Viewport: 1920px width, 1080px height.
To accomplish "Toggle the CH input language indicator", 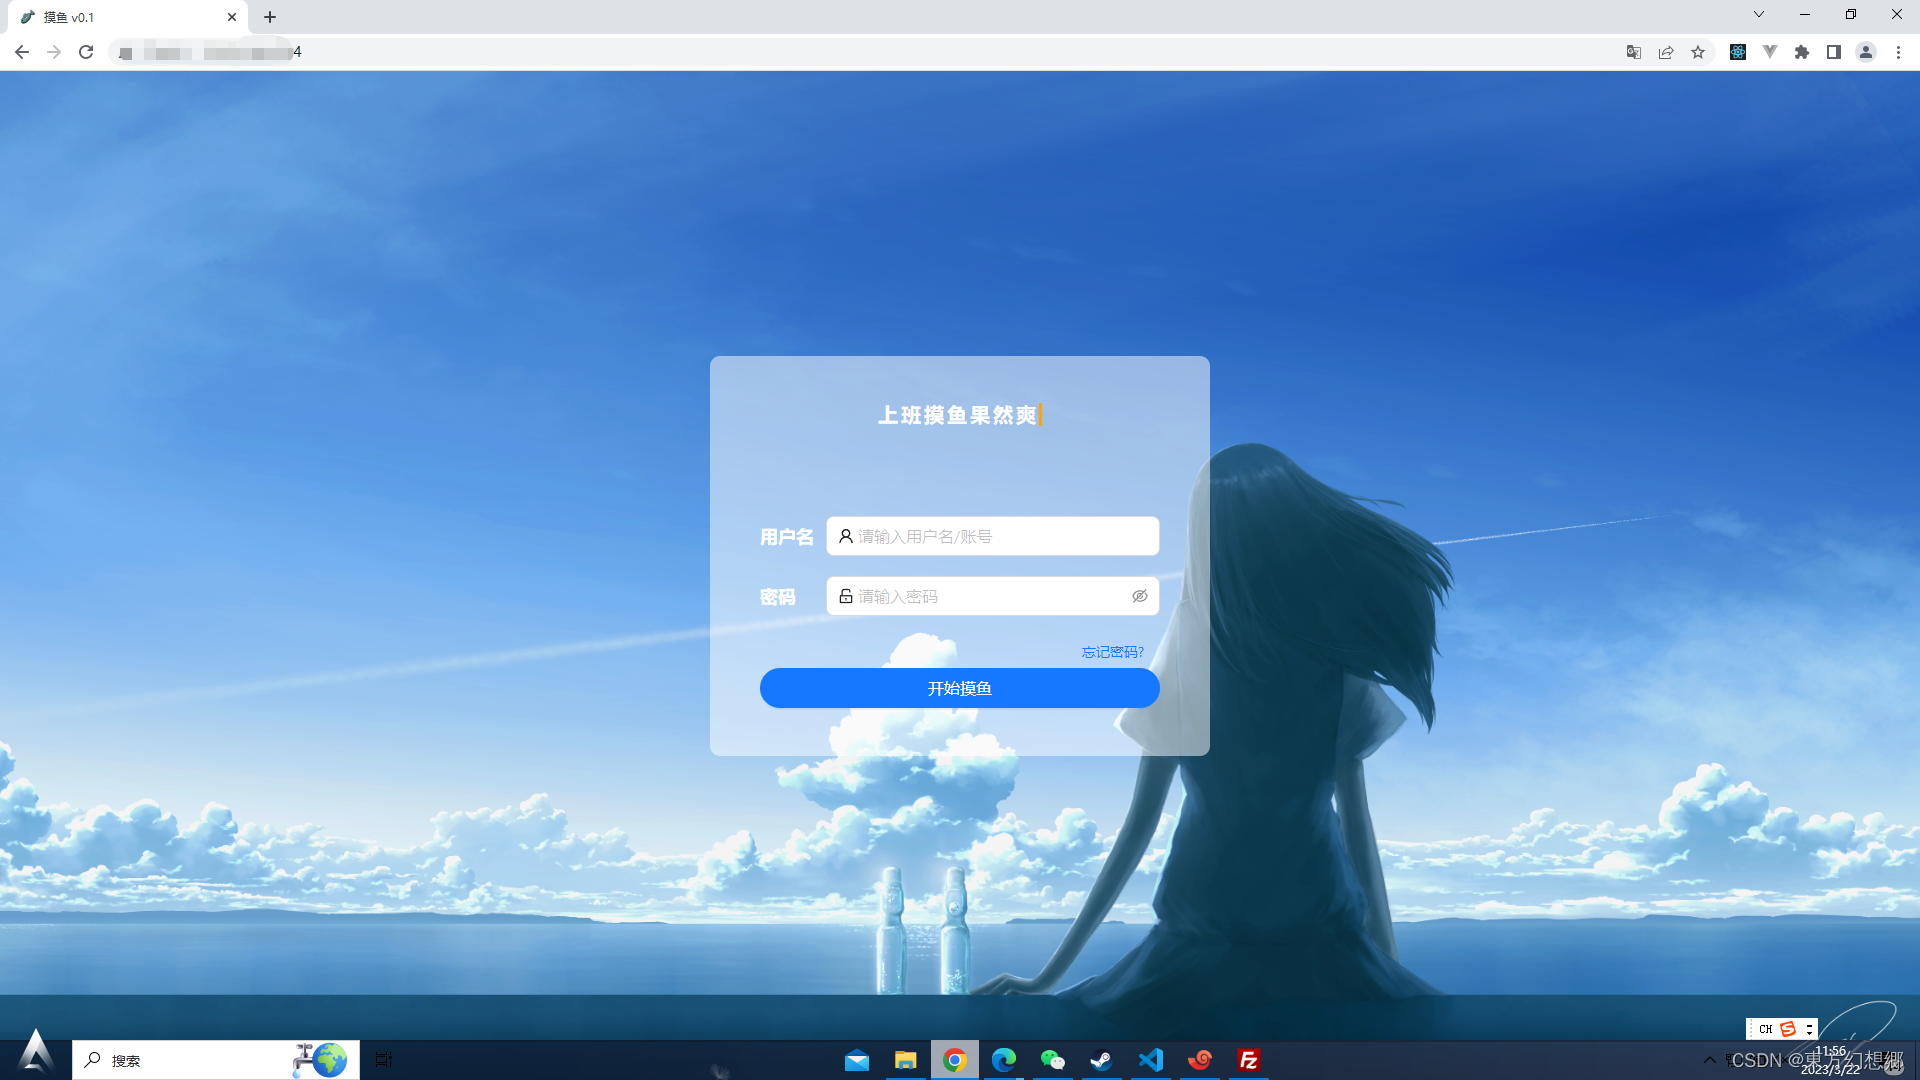I will pyautogui.click(x=1765, y=1029).
